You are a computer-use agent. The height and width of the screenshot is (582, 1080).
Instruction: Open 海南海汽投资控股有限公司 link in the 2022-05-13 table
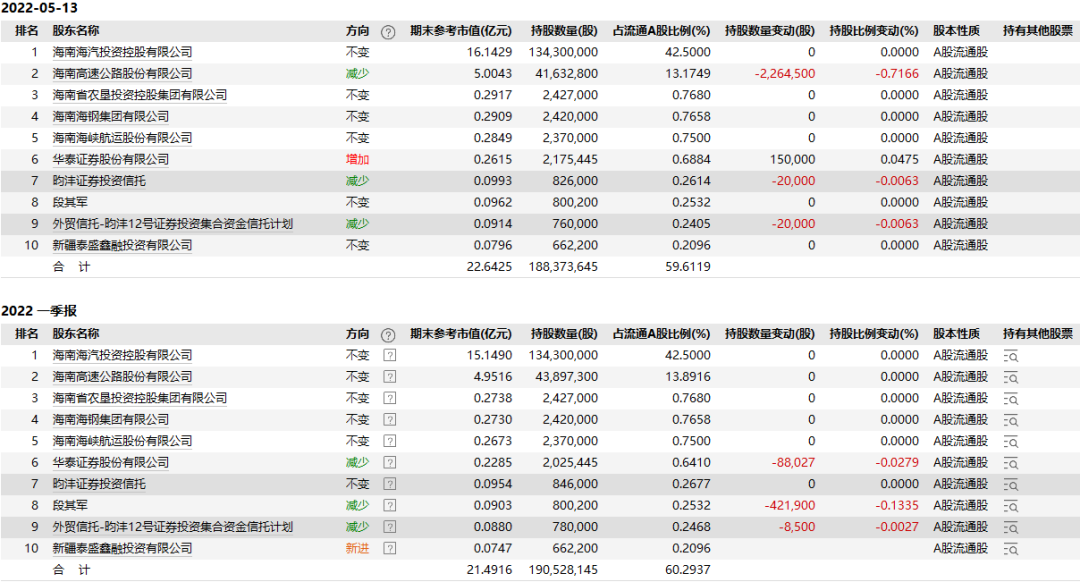tap(123, 52)
